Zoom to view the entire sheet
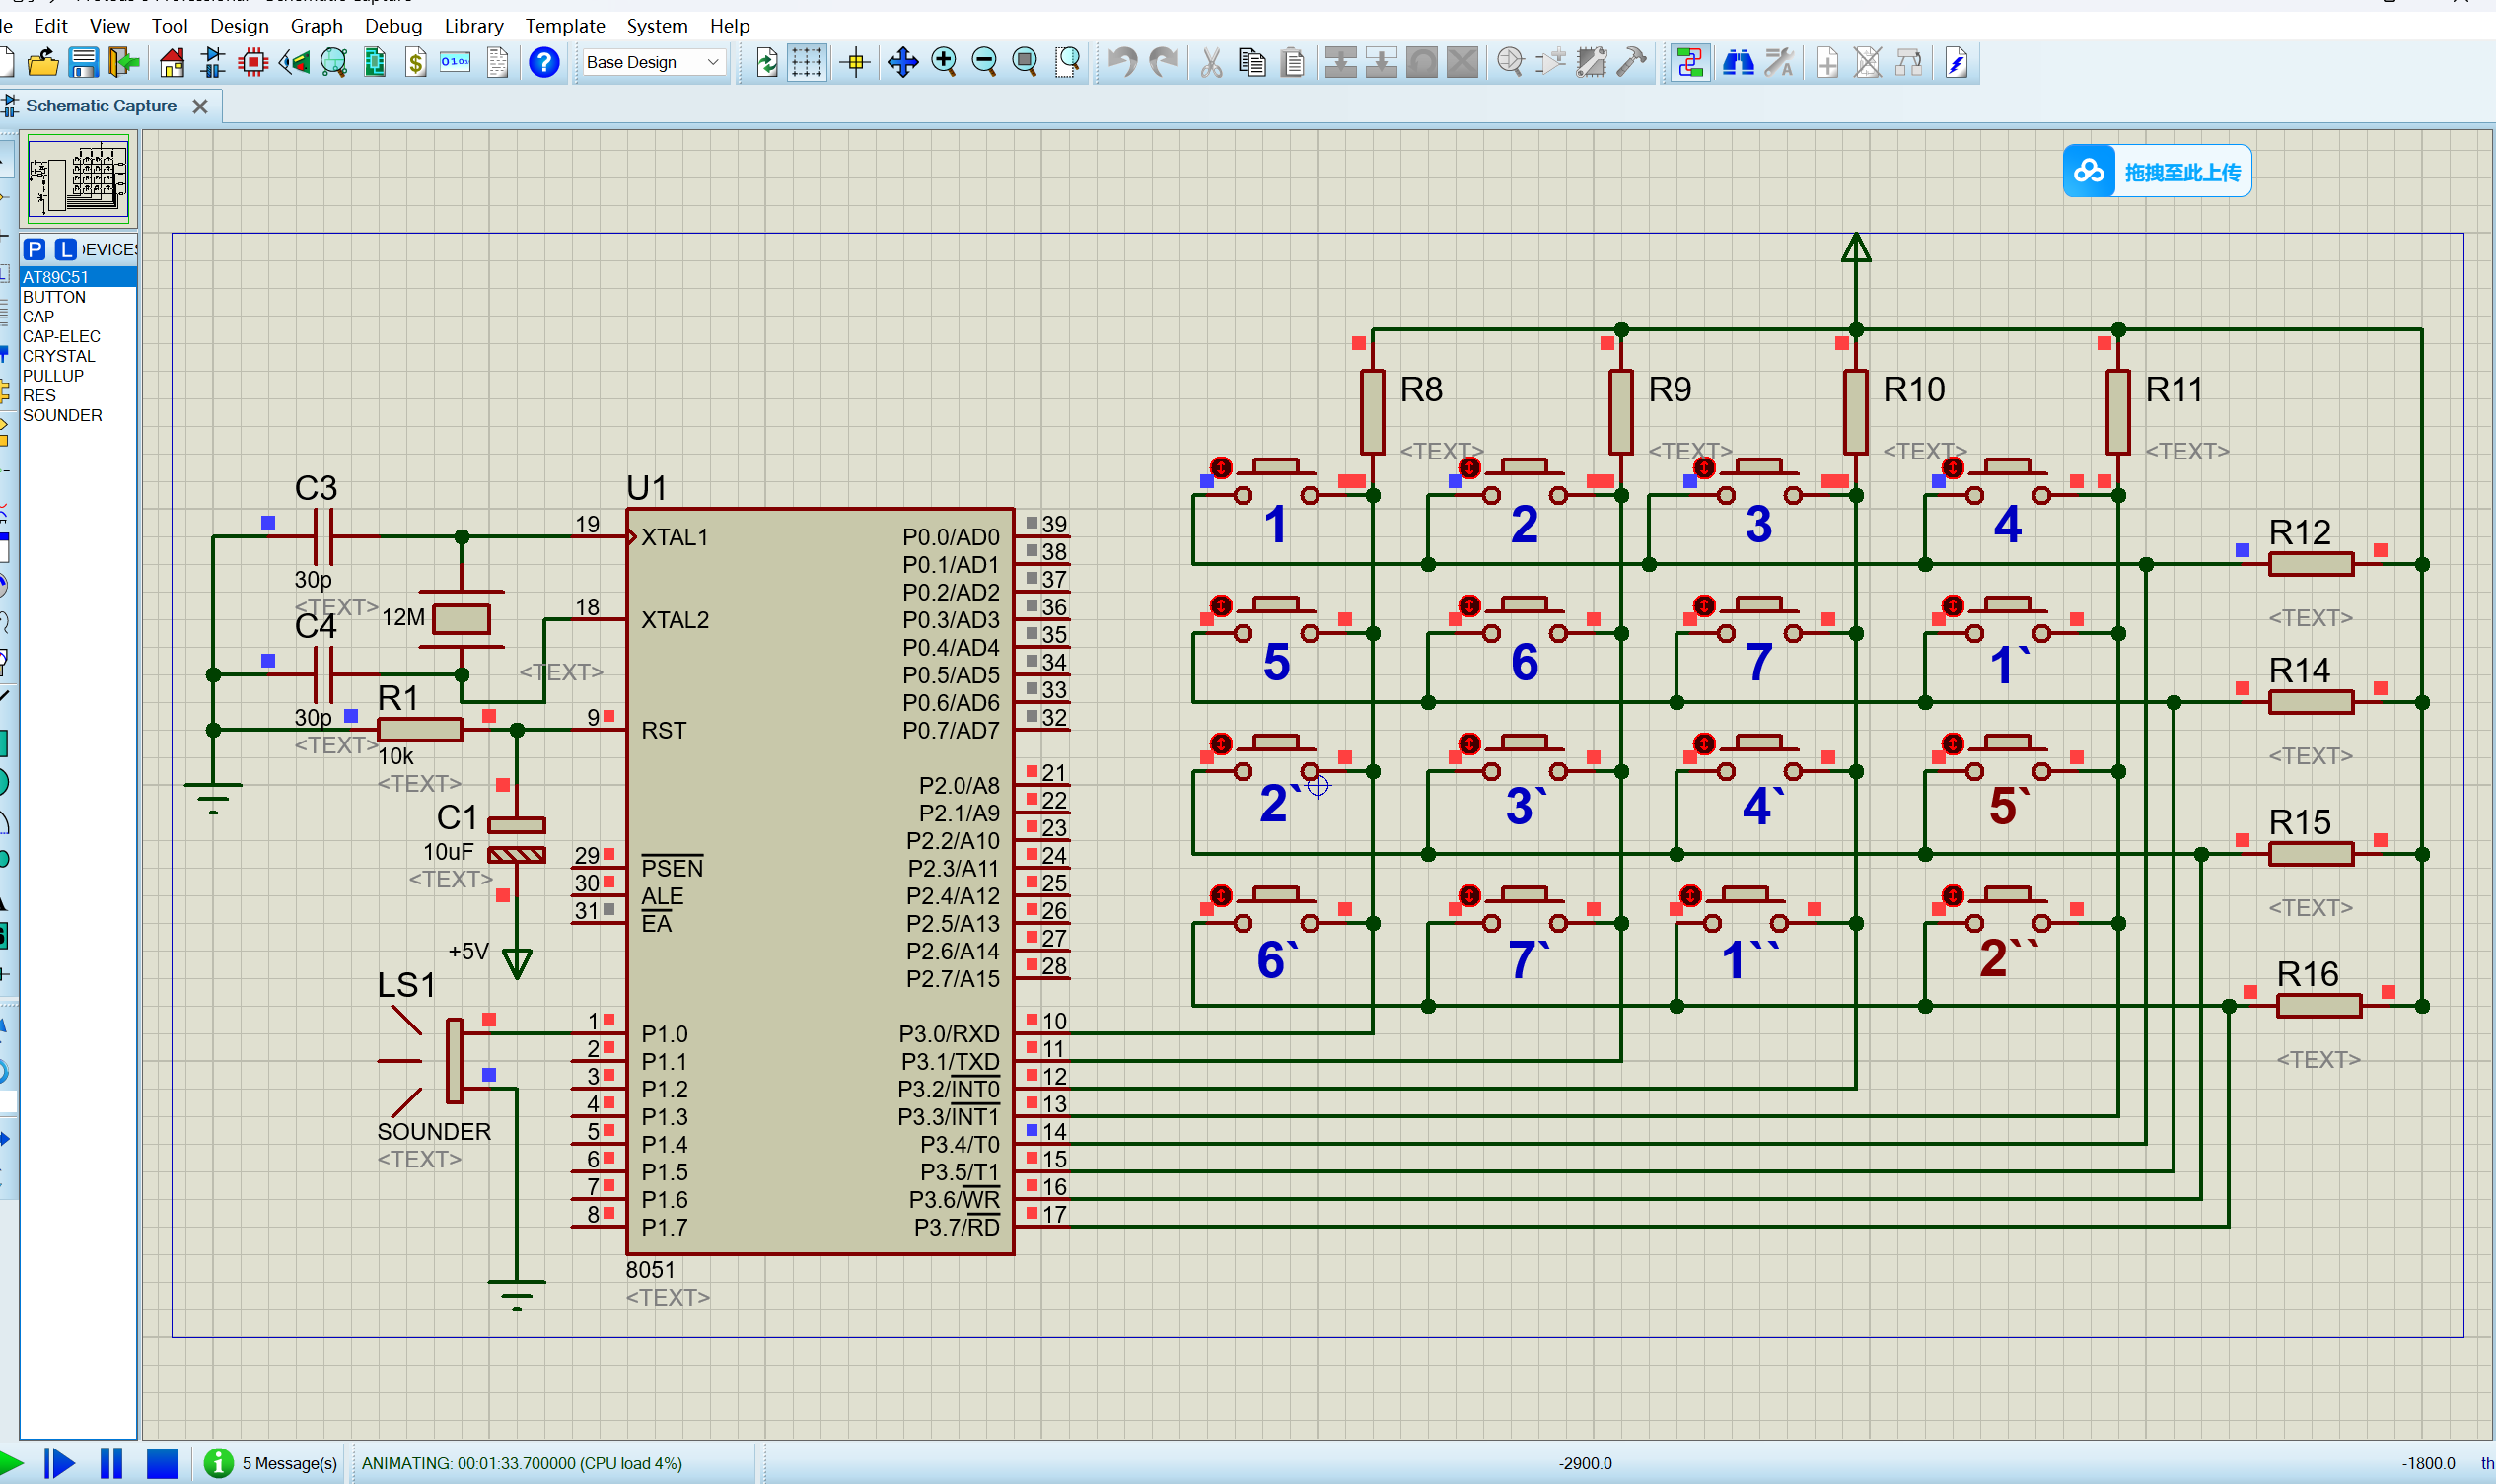Viewport: 2496px width, 1484px height. click(x=1025, y=63)
